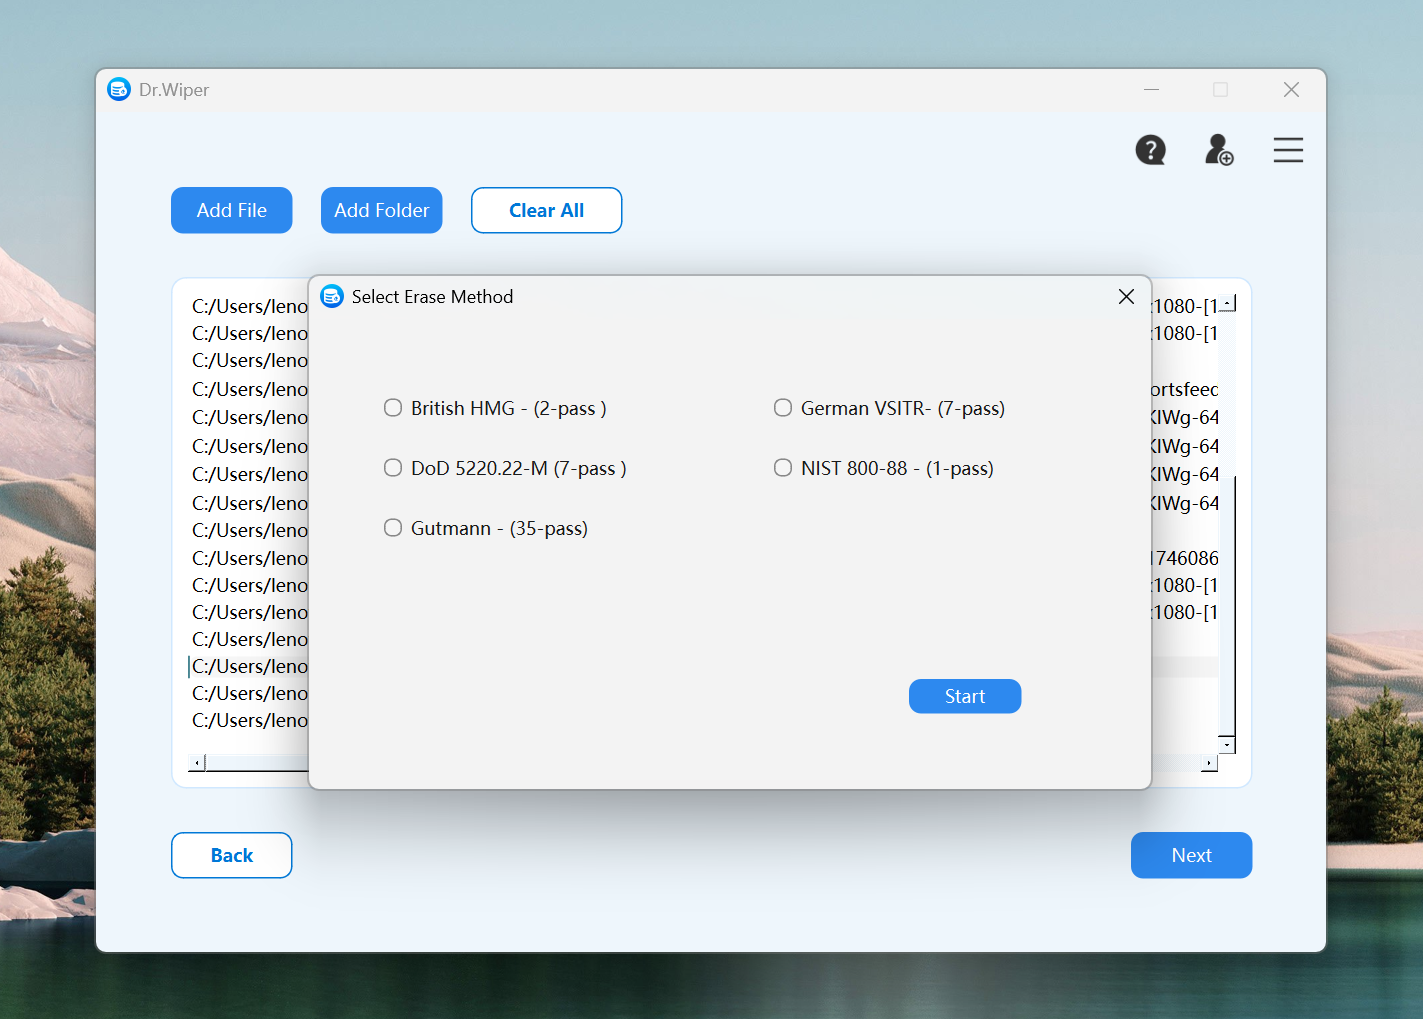Image resolution: width=1423 pixels, height=1019 pixels.
Task: Click the Select Erase Method dialog logo icon
Action: coord(332,296)
